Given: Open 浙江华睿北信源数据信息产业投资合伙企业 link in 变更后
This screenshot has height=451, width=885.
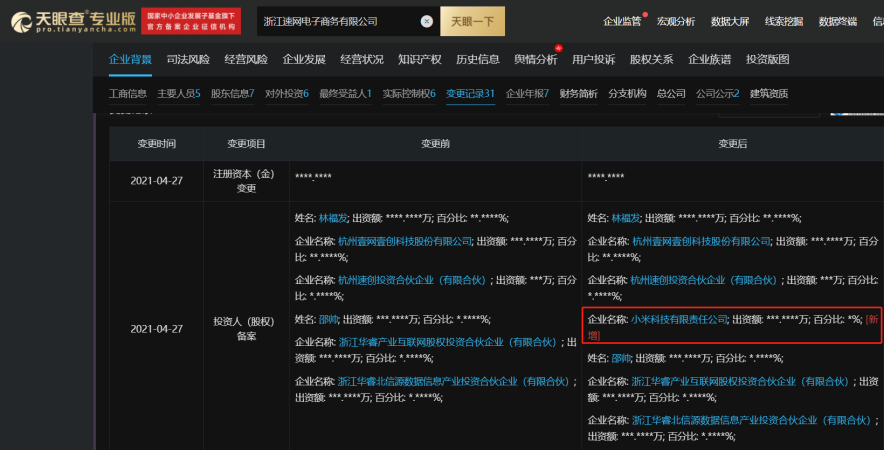Looking at the screenshot, I should [x=752, y=421].
